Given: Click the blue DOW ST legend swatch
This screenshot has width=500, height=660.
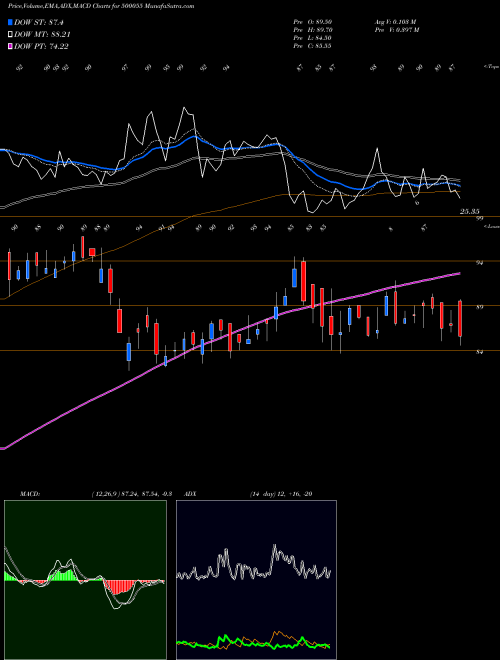Looking at the screenshot, I should [x=10, y=22].
